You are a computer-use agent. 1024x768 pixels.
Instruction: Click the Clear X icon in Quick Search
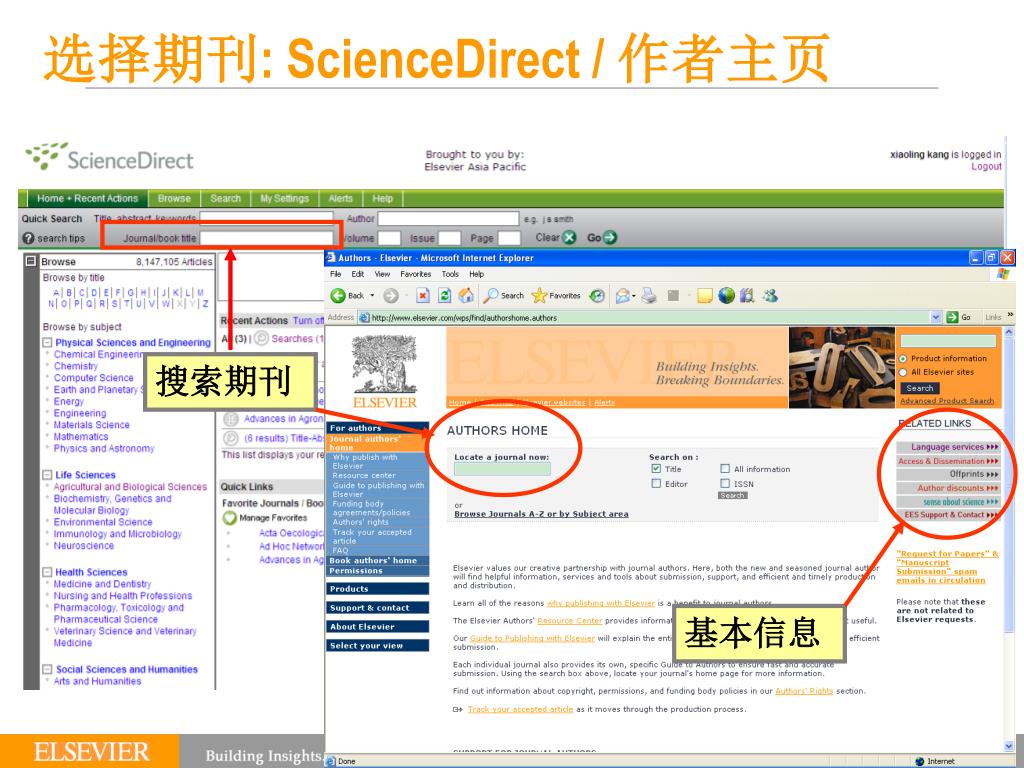tap(569, 237)
